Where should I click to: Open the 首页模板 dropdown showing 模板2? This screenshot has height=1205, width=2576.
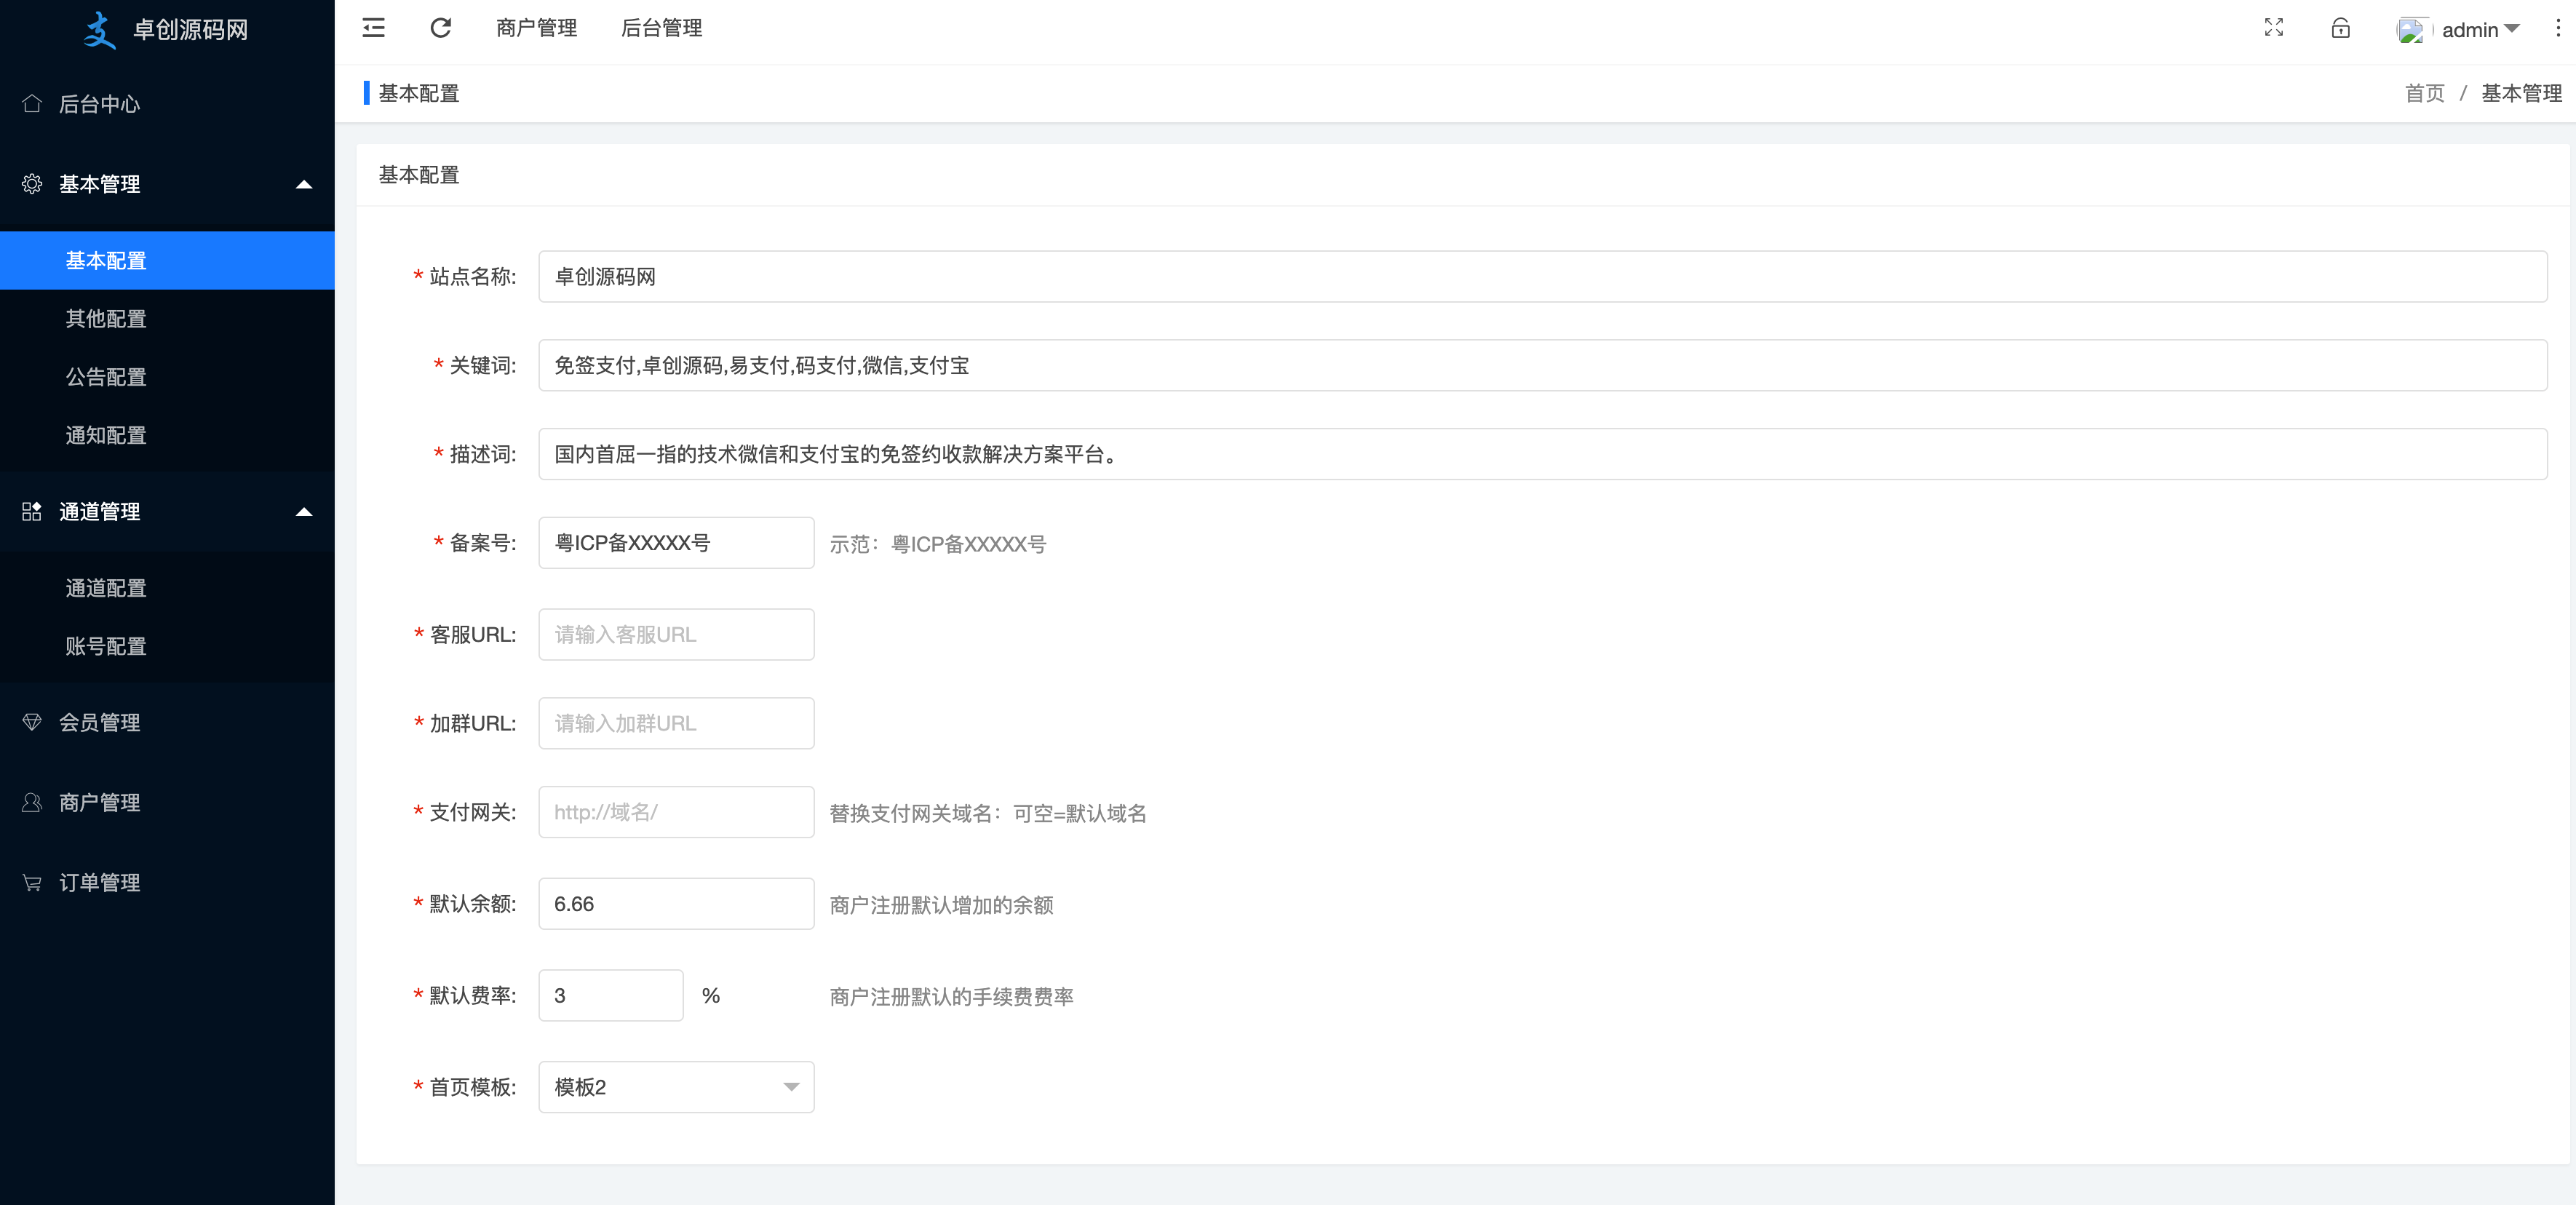click(676, 1087)
